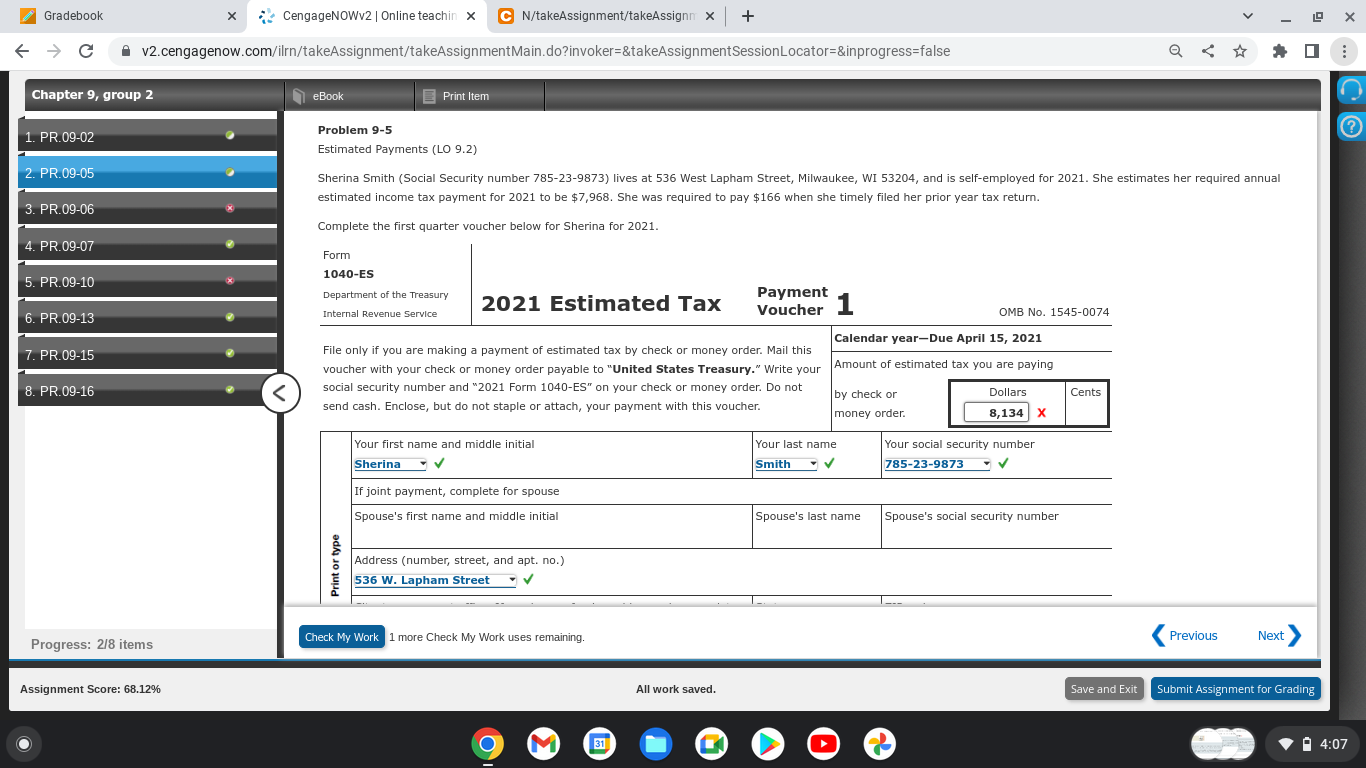Select question 8. PR.09-16
Screen dimensions: 1366x768
click(147, 391)
